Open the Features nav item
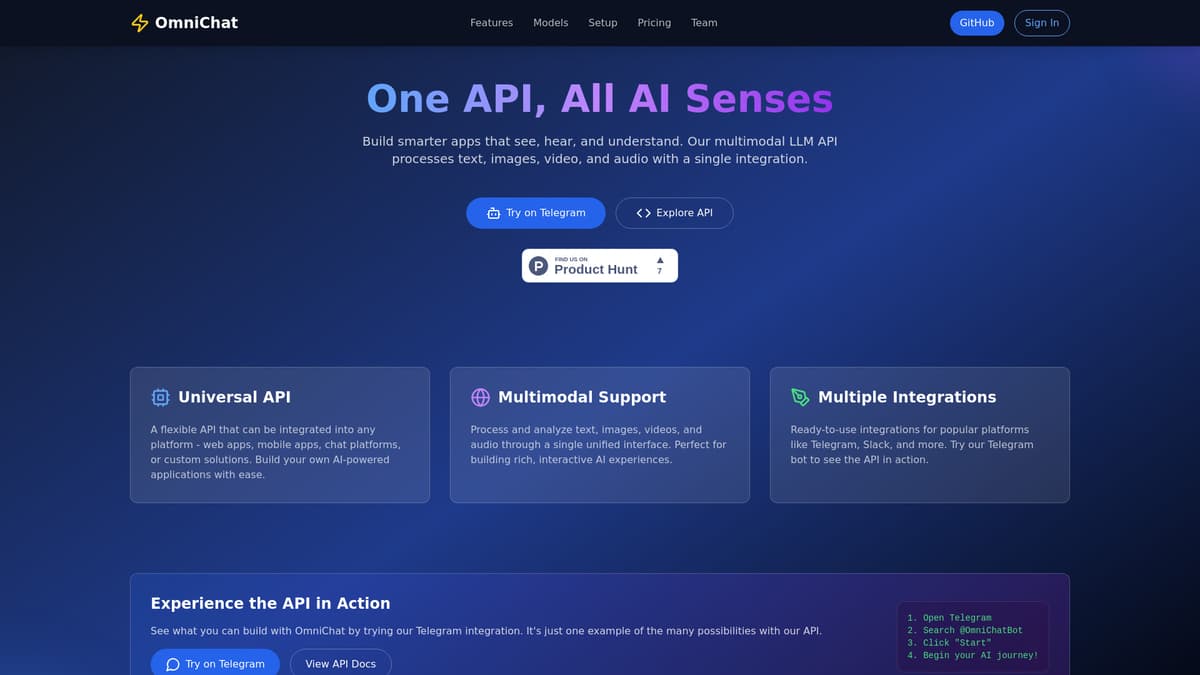Viewport: 1200px width, 675px height. pyautogui.click(x=491, y=23)
